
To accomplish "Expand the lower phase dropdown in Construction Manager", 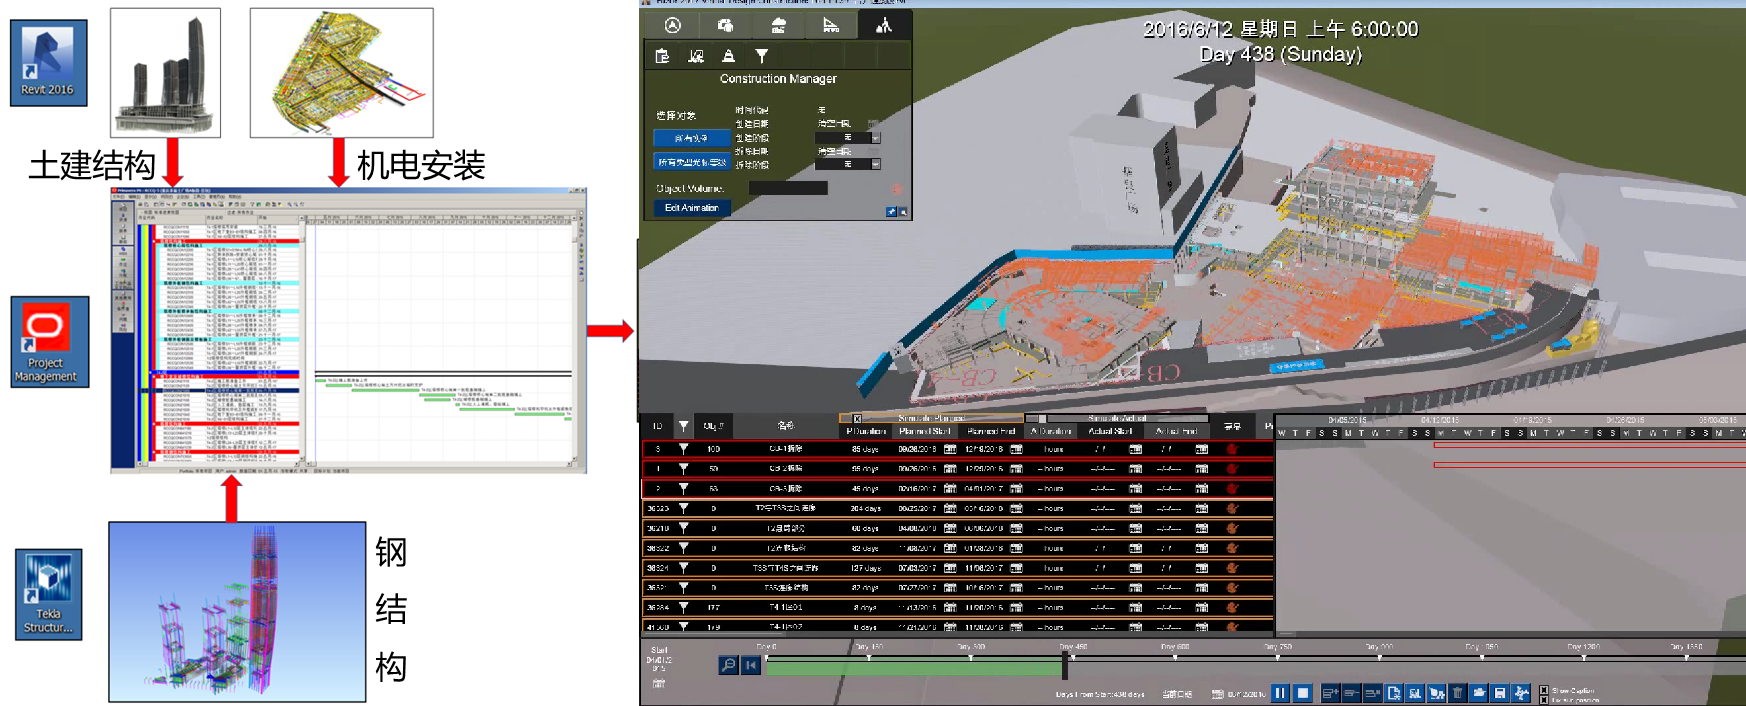I will point(876,164).
